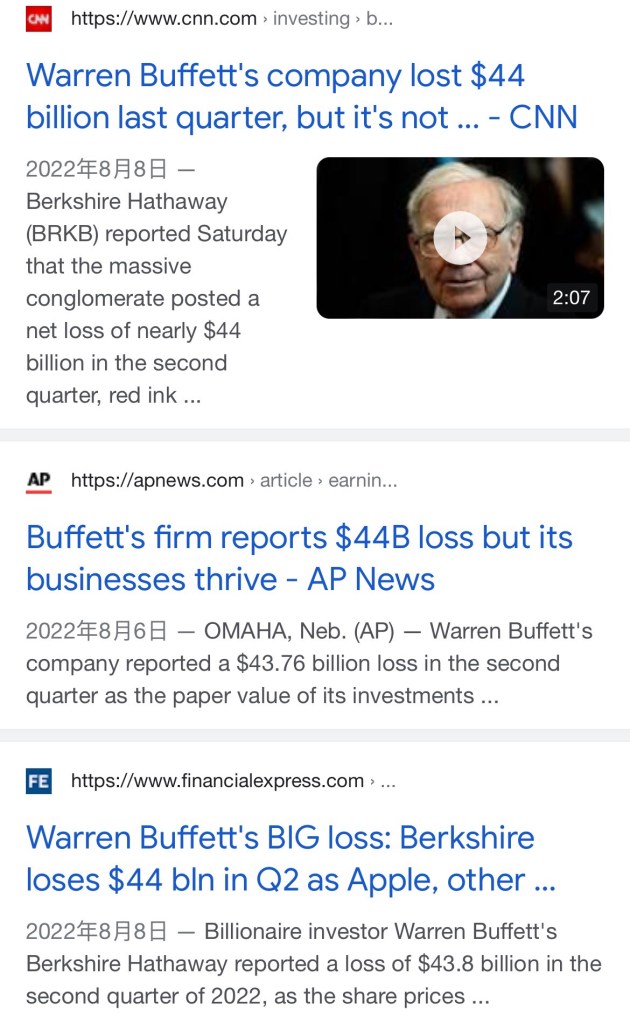Click the 2:07 video duration label
The height and width of the screenshot is (1024, 630).
571,298
